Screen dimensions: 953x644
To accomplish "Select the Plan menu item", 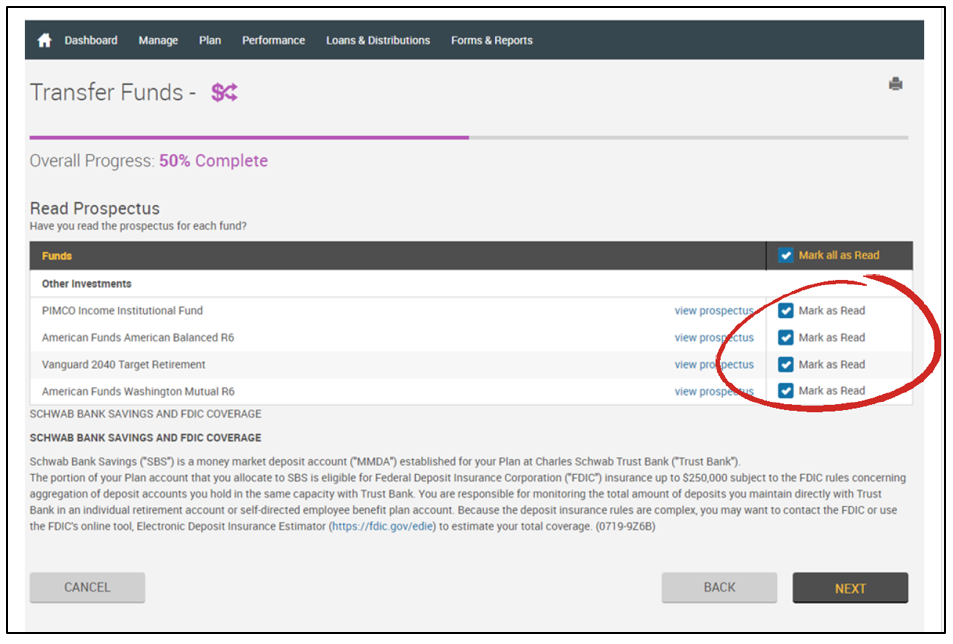I will pyautogui.click(x=210, y=41).
